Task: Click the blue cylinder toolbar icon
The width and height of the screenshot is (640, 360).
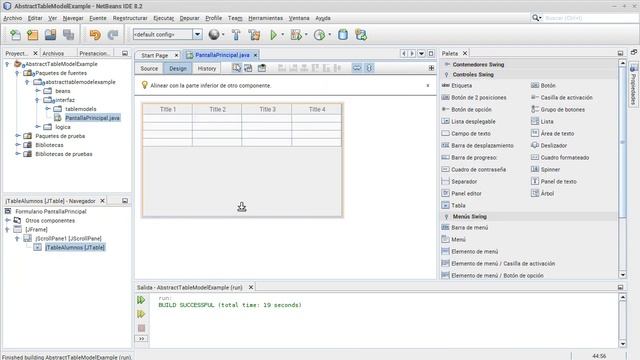Action: pos(343,35)
